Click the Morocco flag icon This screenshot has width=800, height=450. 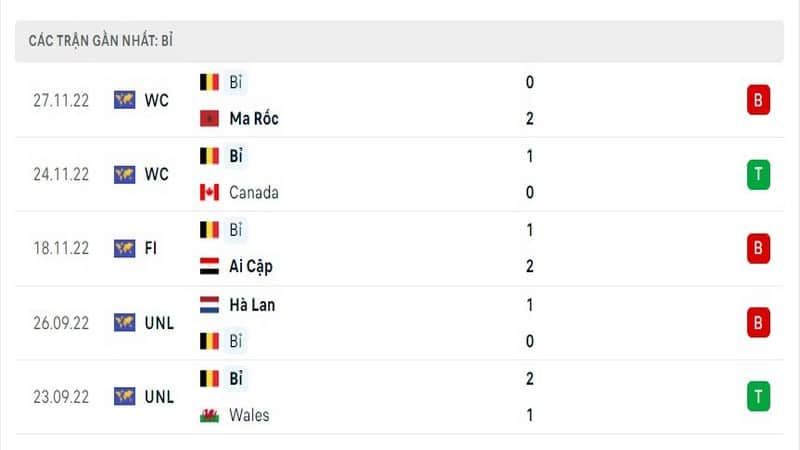click(209, 118)
